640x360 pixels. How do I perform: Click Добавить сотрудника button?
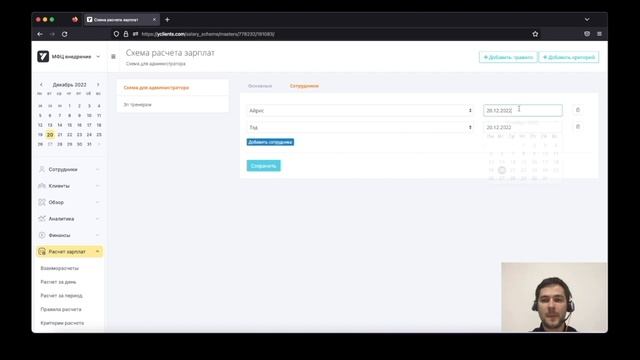pos(270,142)
